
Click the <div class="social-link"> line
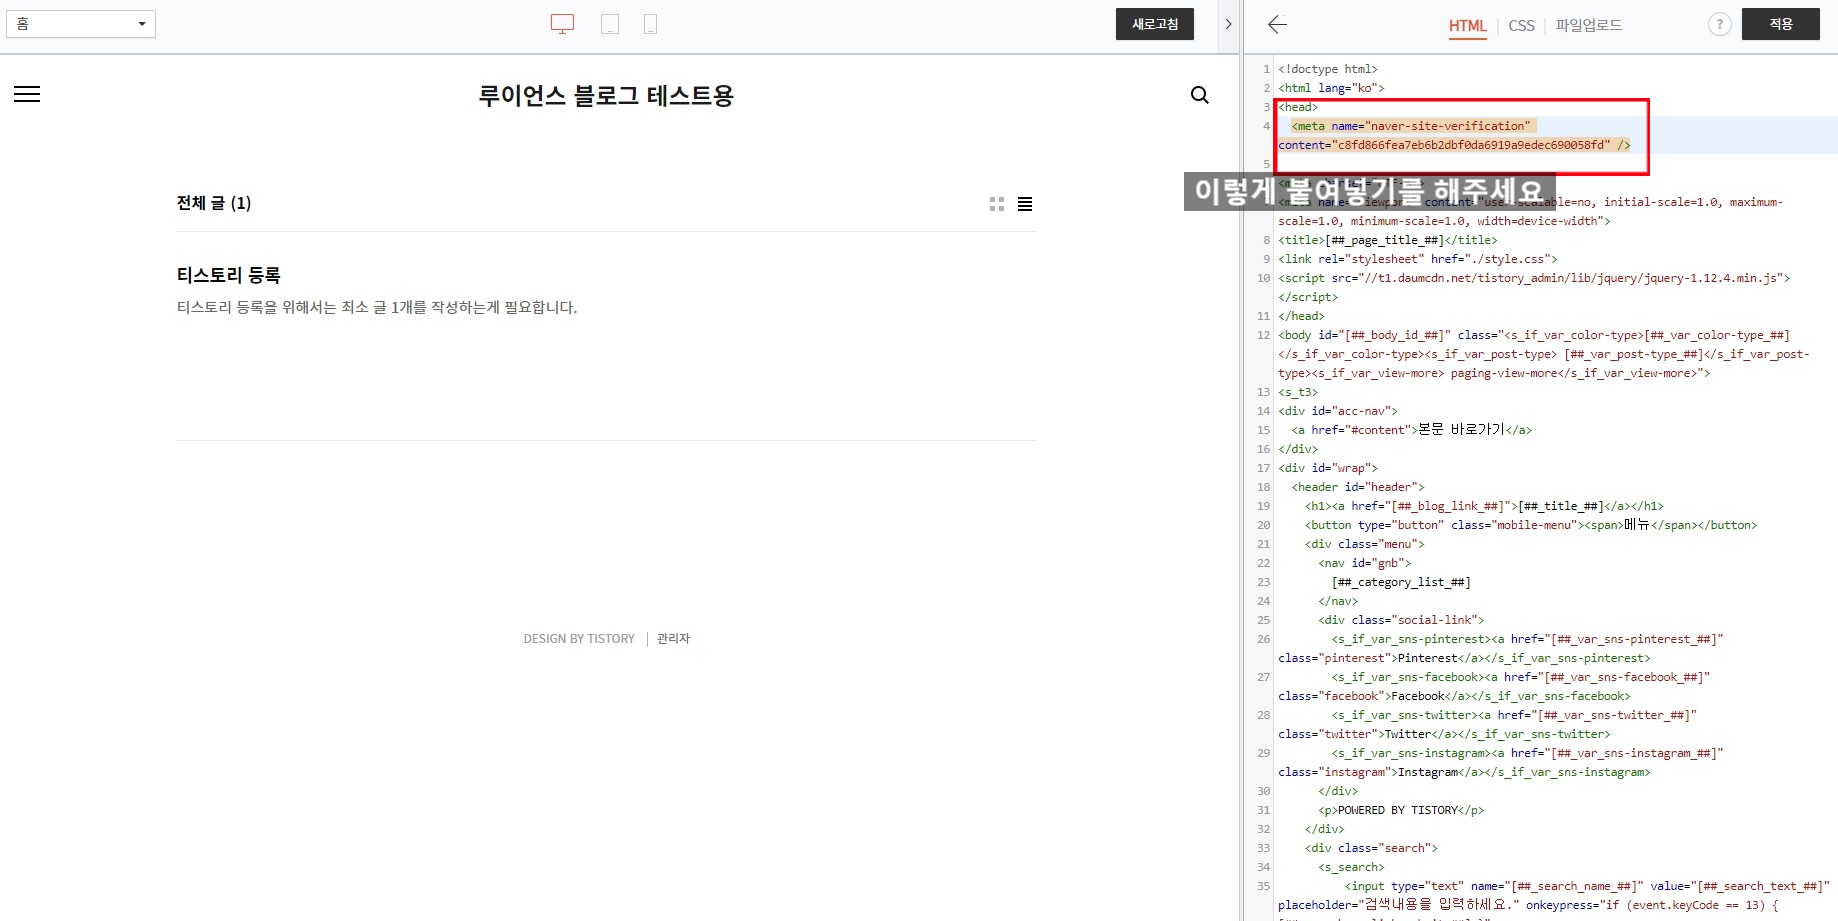point(1401,620)
